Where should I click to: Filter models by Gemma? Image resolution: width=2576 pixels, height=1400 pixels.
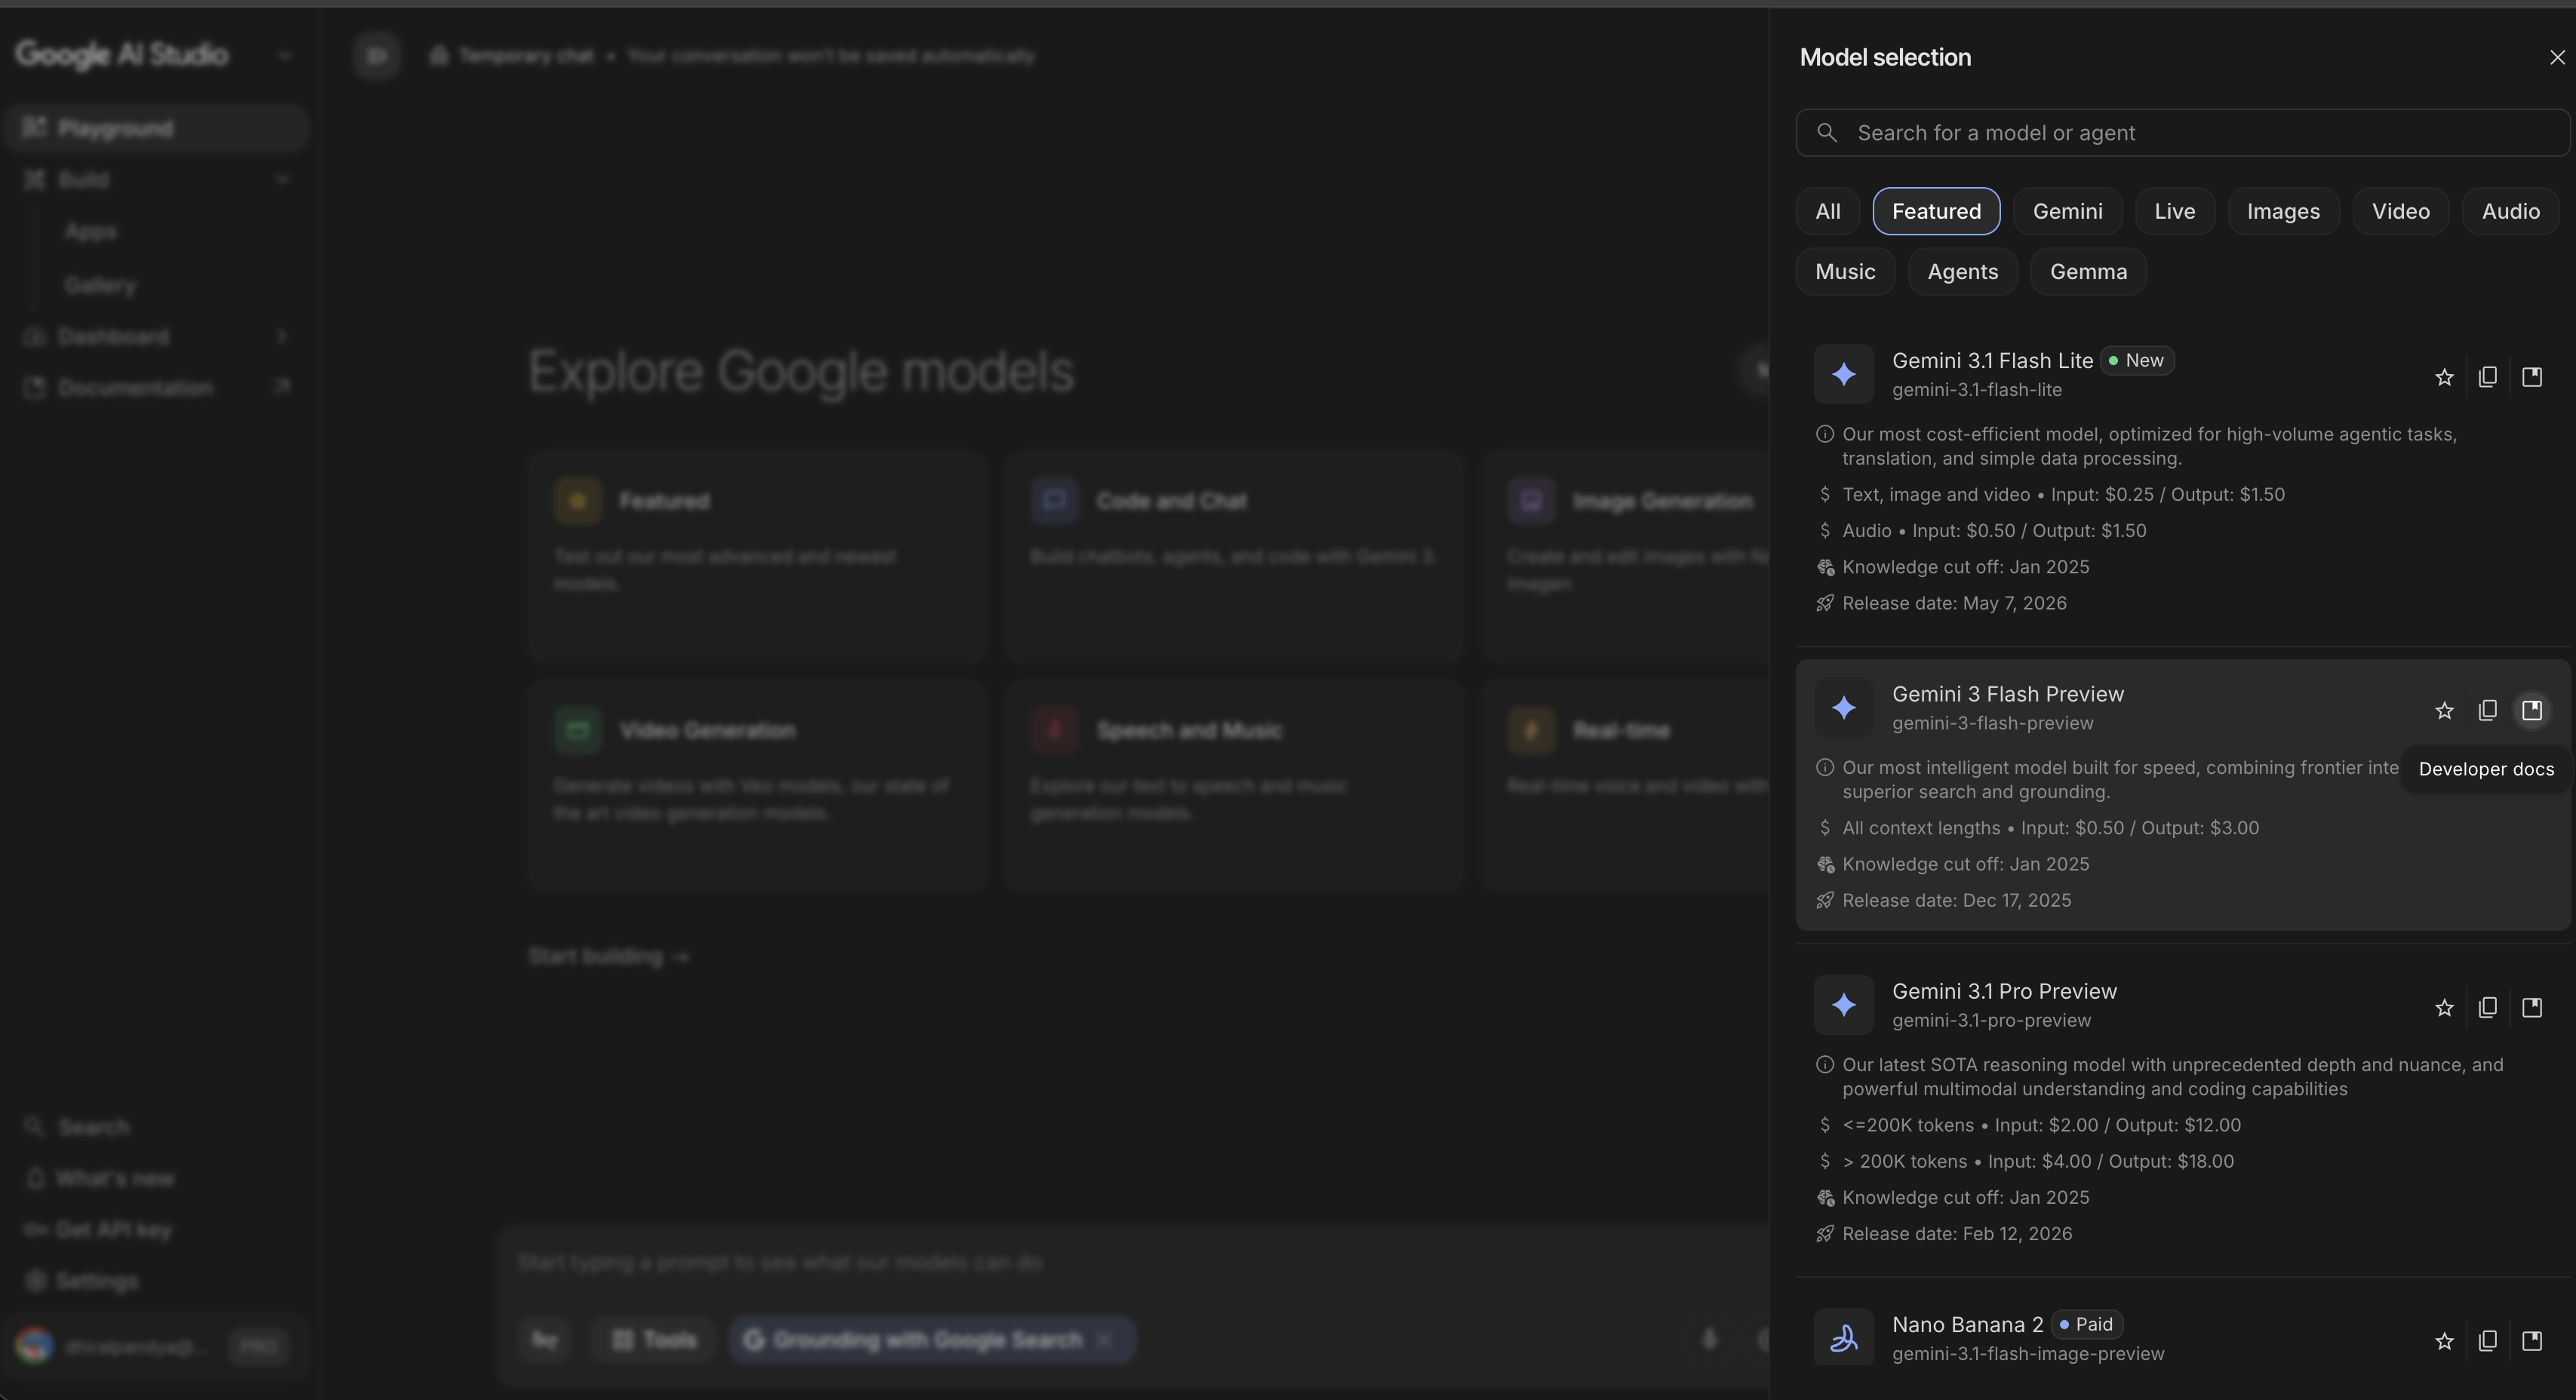2088,271
